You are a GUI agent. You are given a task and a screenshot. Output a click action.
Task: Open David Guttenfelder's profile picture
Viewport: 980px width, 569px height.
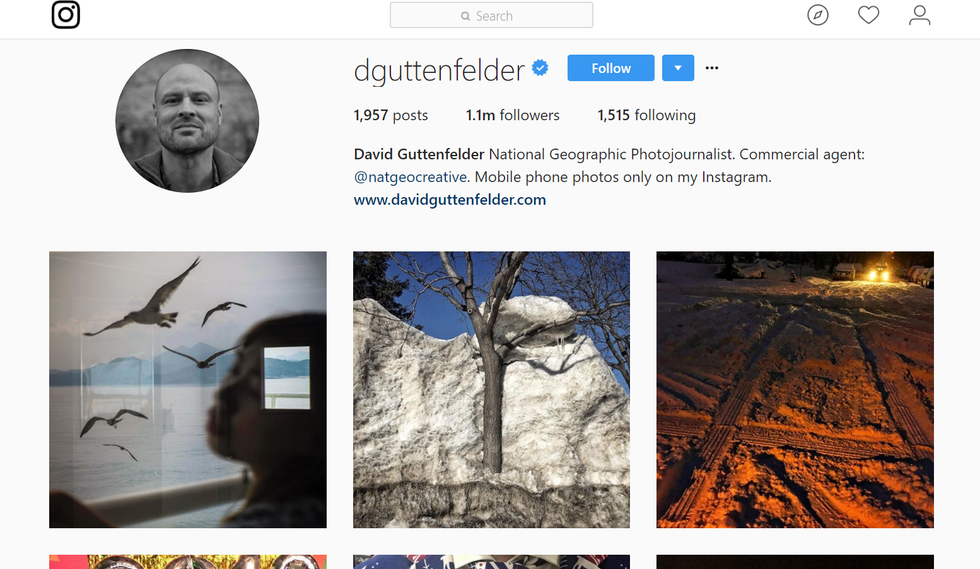[188, 121]
